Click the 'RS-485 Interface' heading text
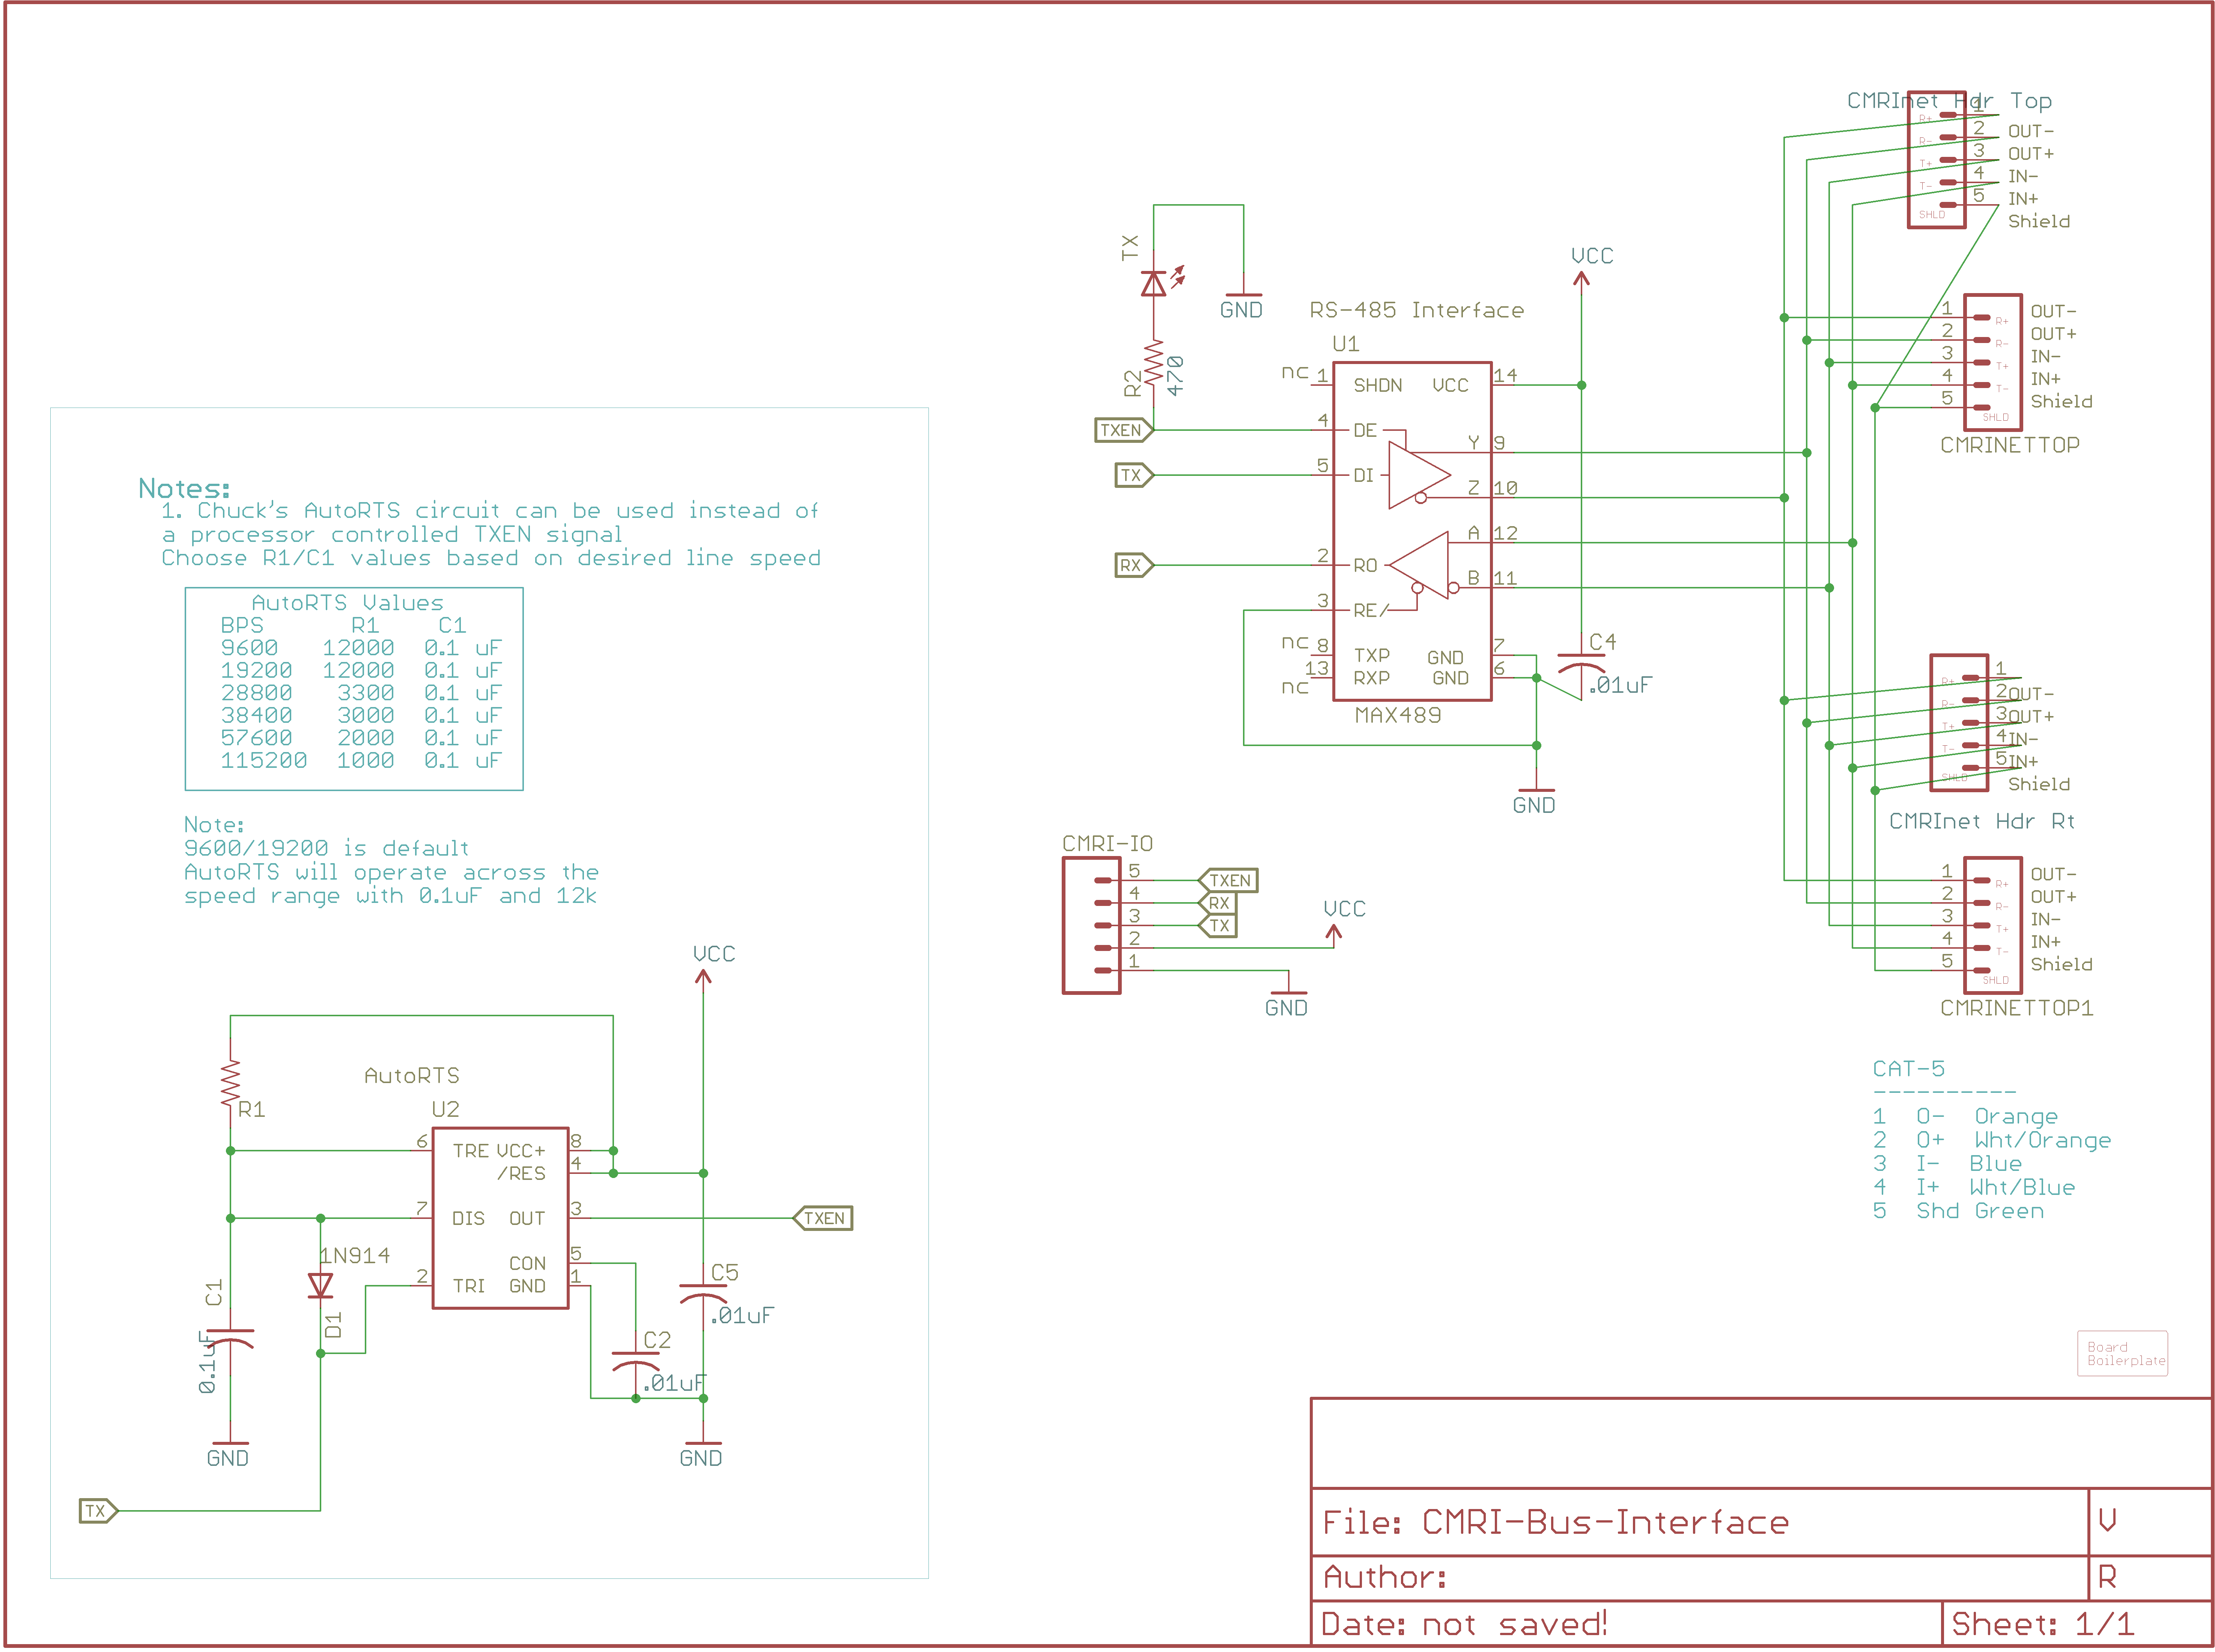2215x1652 pixels. [1417, 311]
